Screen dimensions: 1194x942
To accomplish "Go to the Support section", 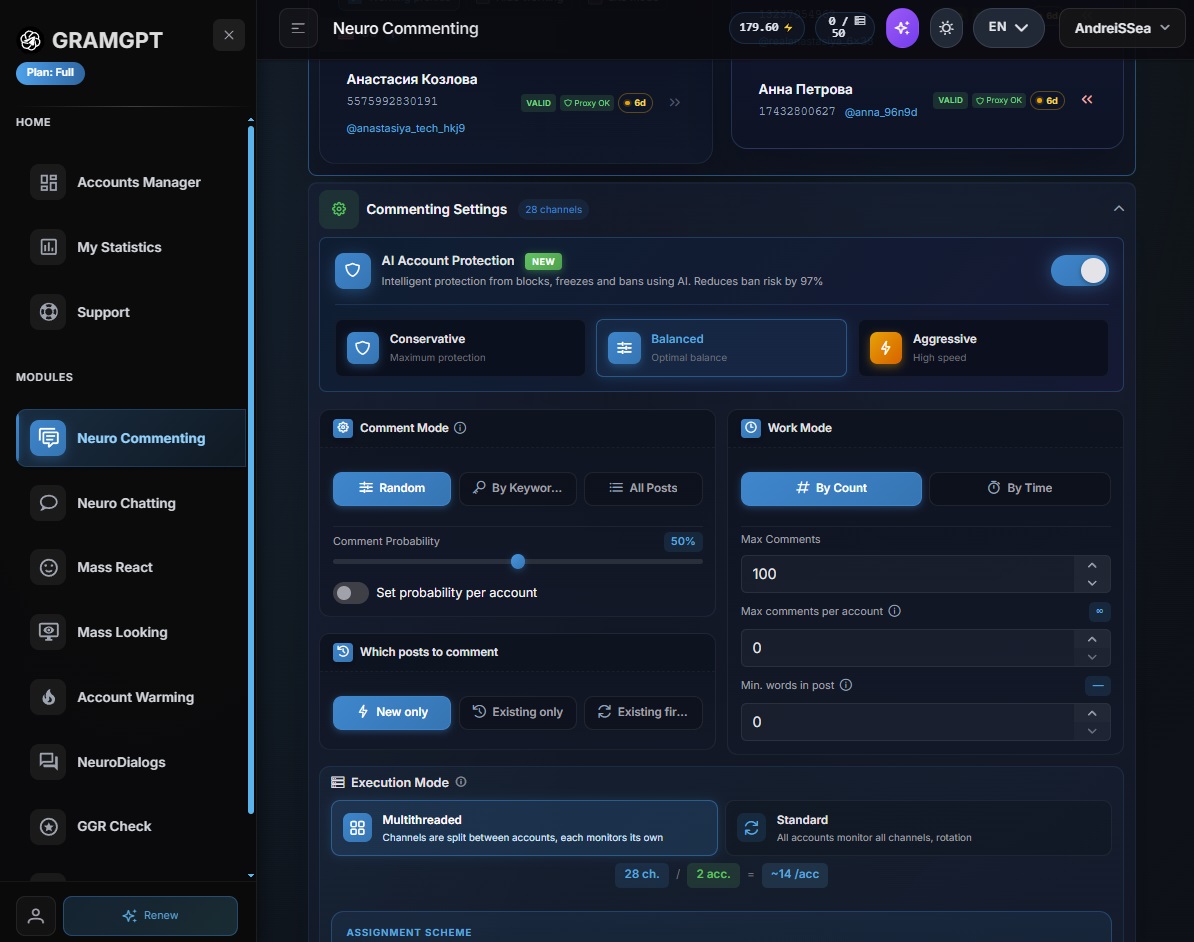I will [131, 312].
